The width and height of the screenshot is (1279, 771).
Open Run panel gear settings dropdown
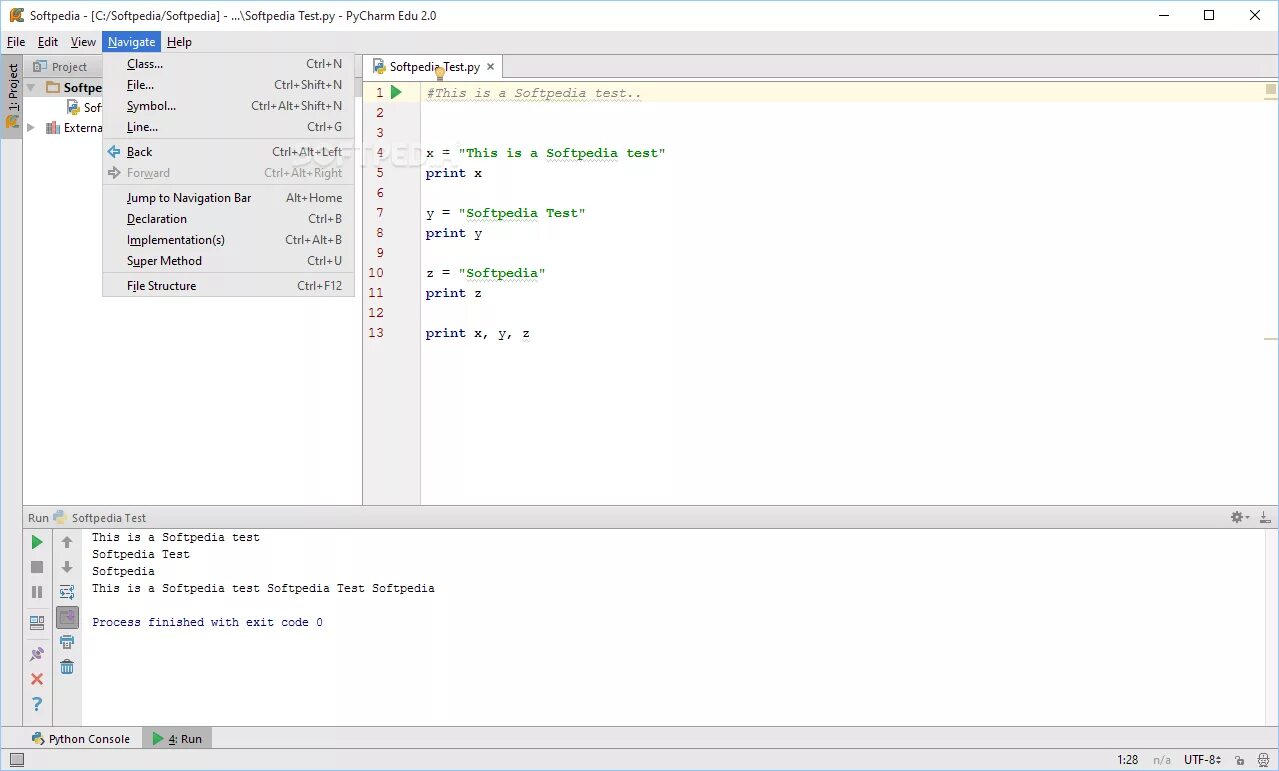coord(1240,517)
